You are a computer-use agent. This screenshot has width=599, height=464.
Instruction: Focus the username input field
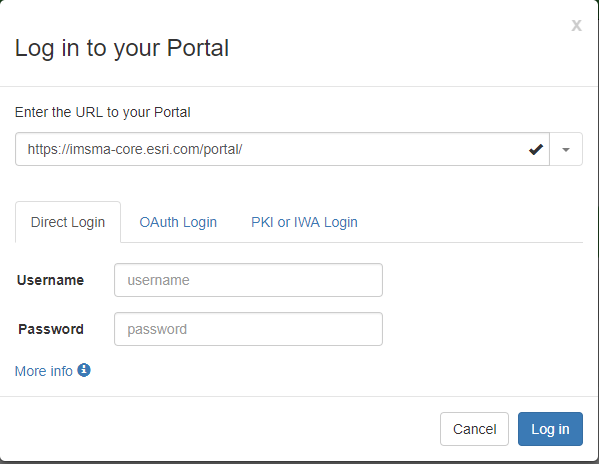tap(248, 280)
